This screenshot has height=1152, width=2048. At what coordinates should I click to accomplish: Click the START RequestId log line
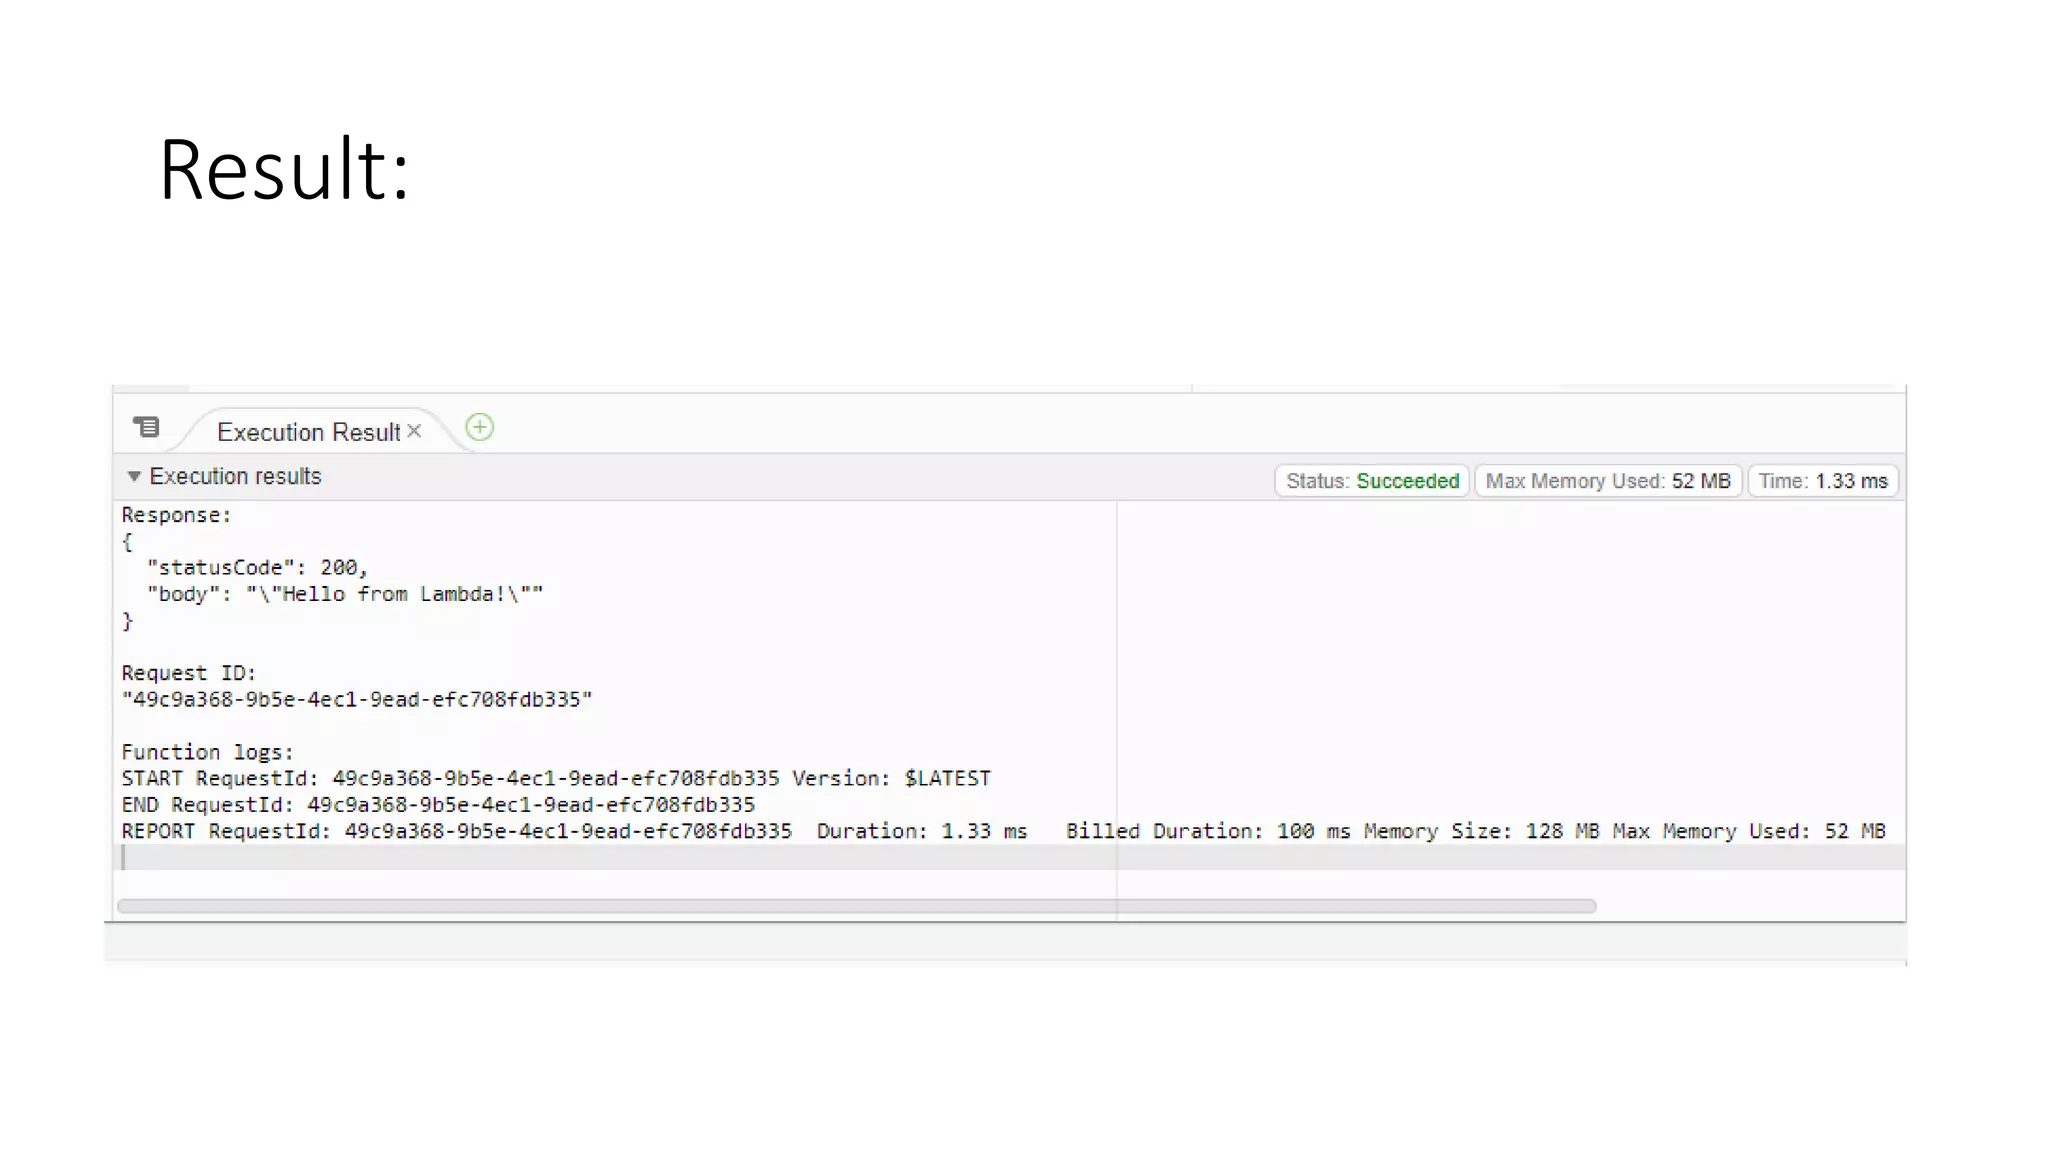coord(555,778)
